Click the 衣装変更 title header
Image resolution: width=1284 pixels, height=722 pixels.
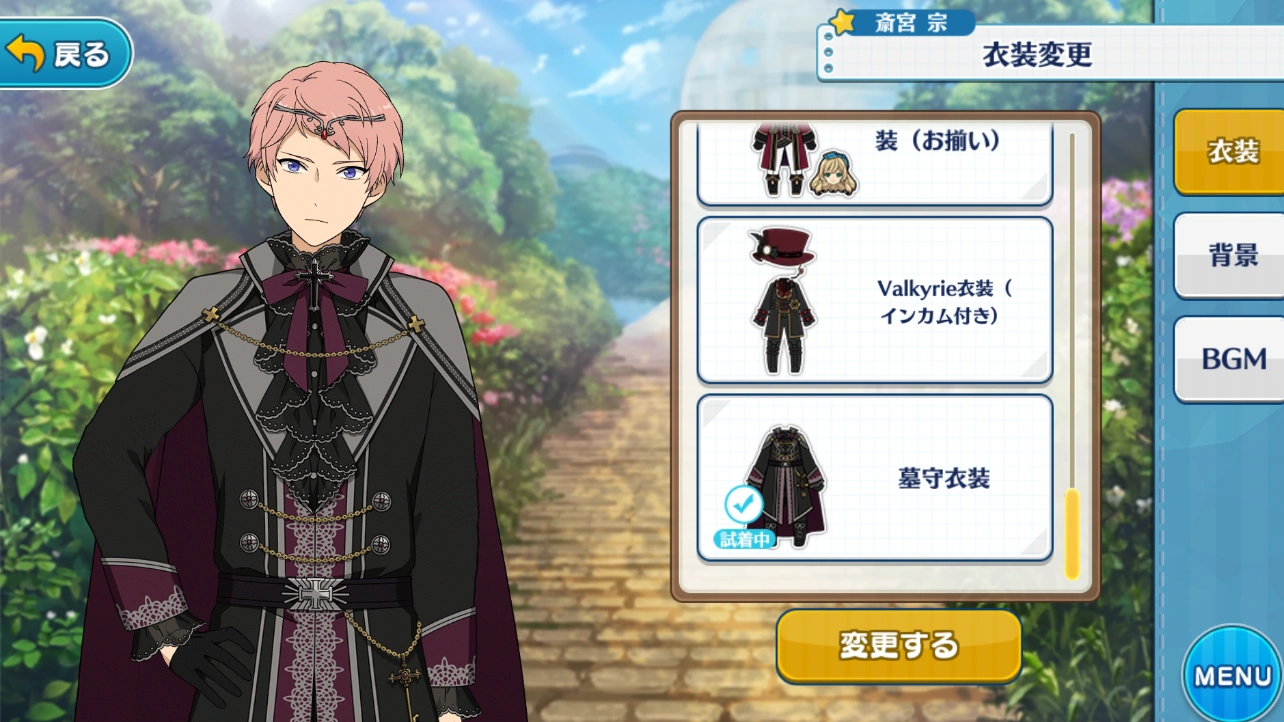(1036, 55)
